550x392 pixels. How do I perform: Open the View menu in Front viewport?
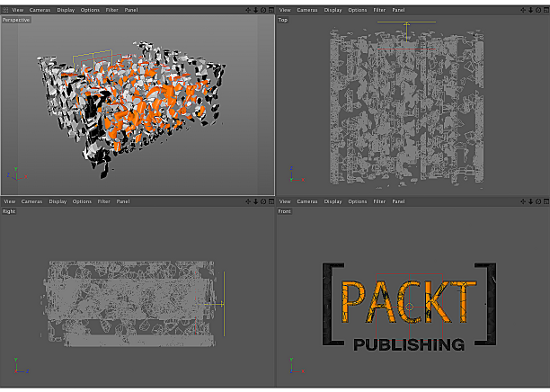[x=284, y=201]
